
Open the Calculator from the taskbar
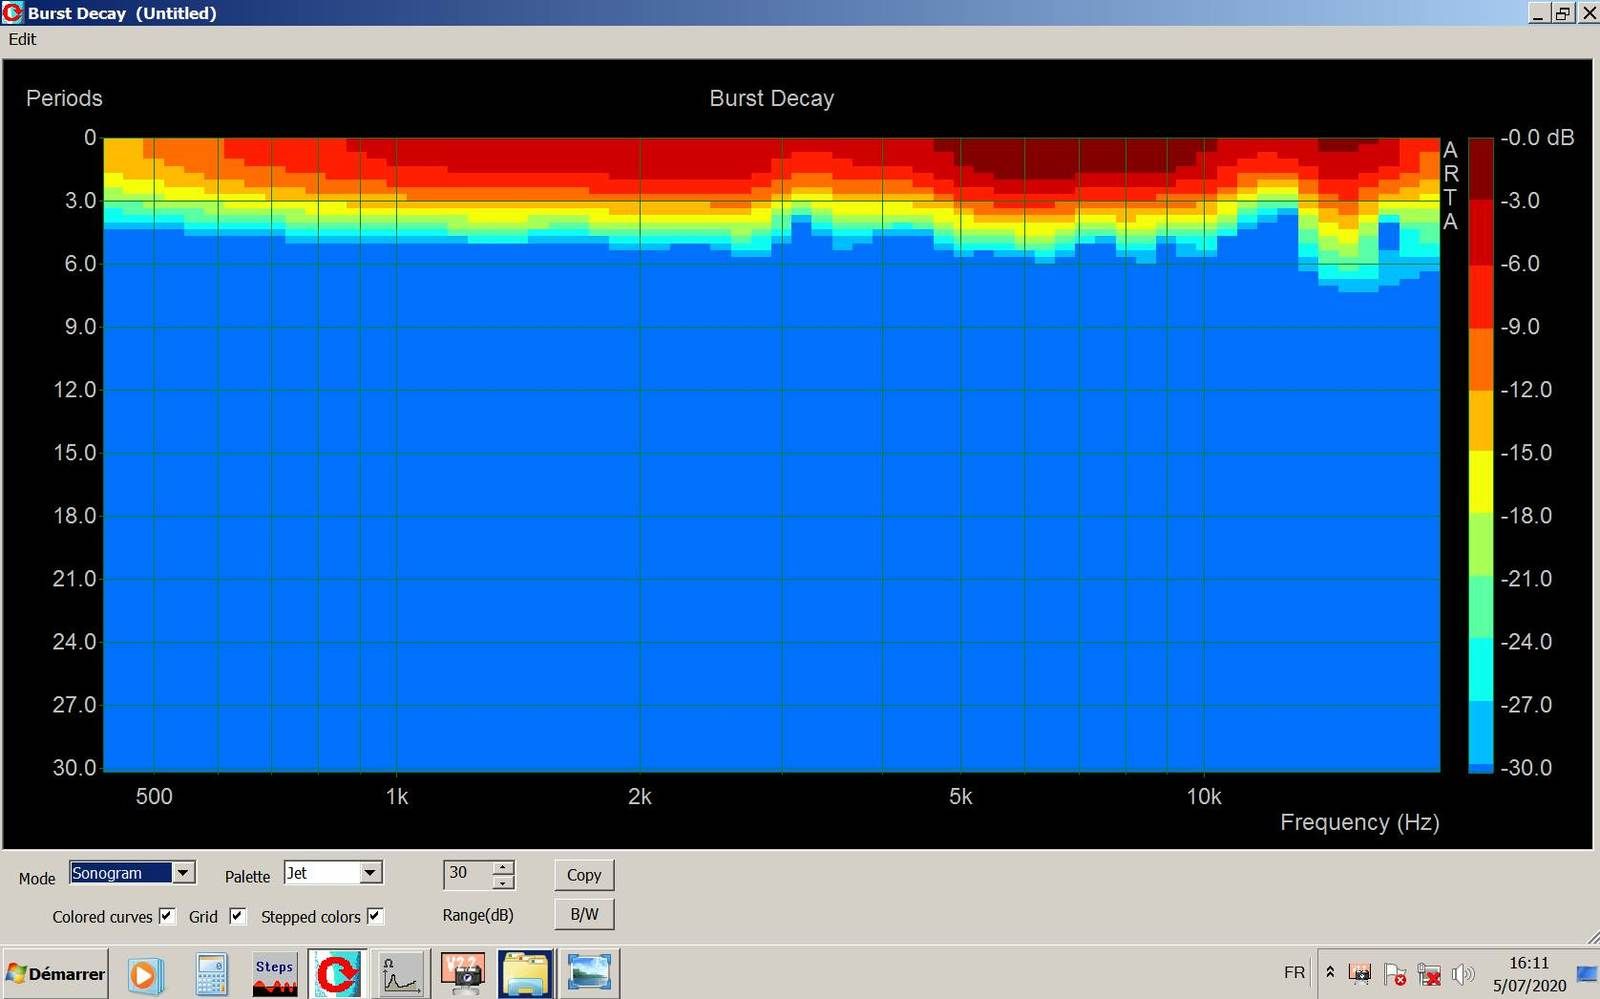[211, 974]
